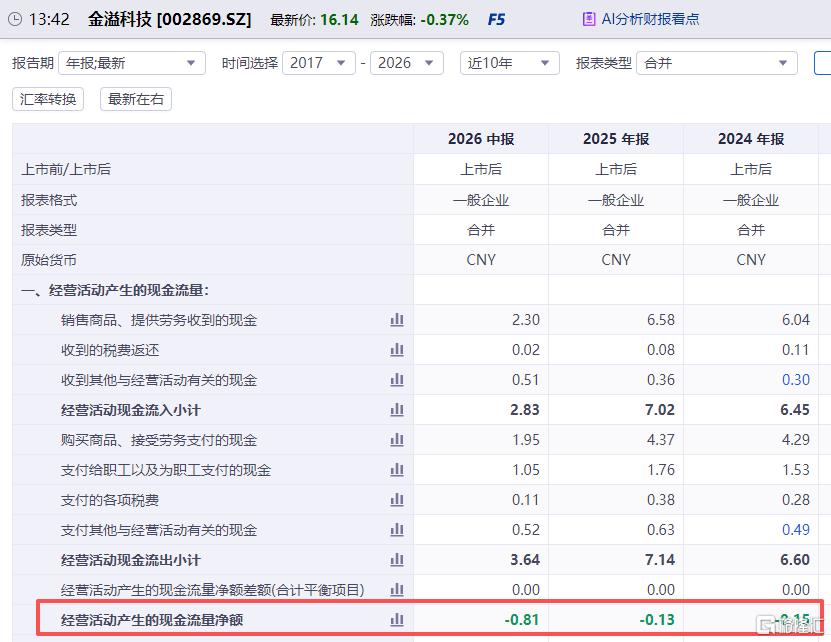This screenshot has width=831, height=642.
Task: Open the 近10年 range dropdown
Action: [509, 63]
